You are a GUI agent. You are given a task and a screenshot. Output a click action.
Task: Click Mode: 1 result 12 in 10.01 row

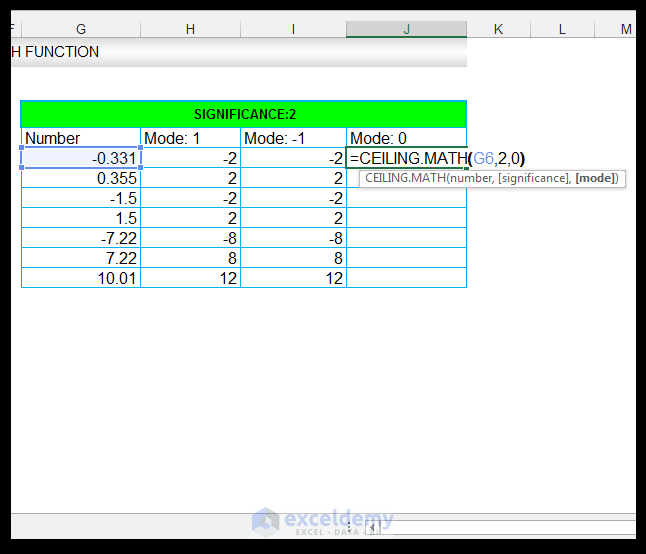pyautogui.click(x=190, y=278)
